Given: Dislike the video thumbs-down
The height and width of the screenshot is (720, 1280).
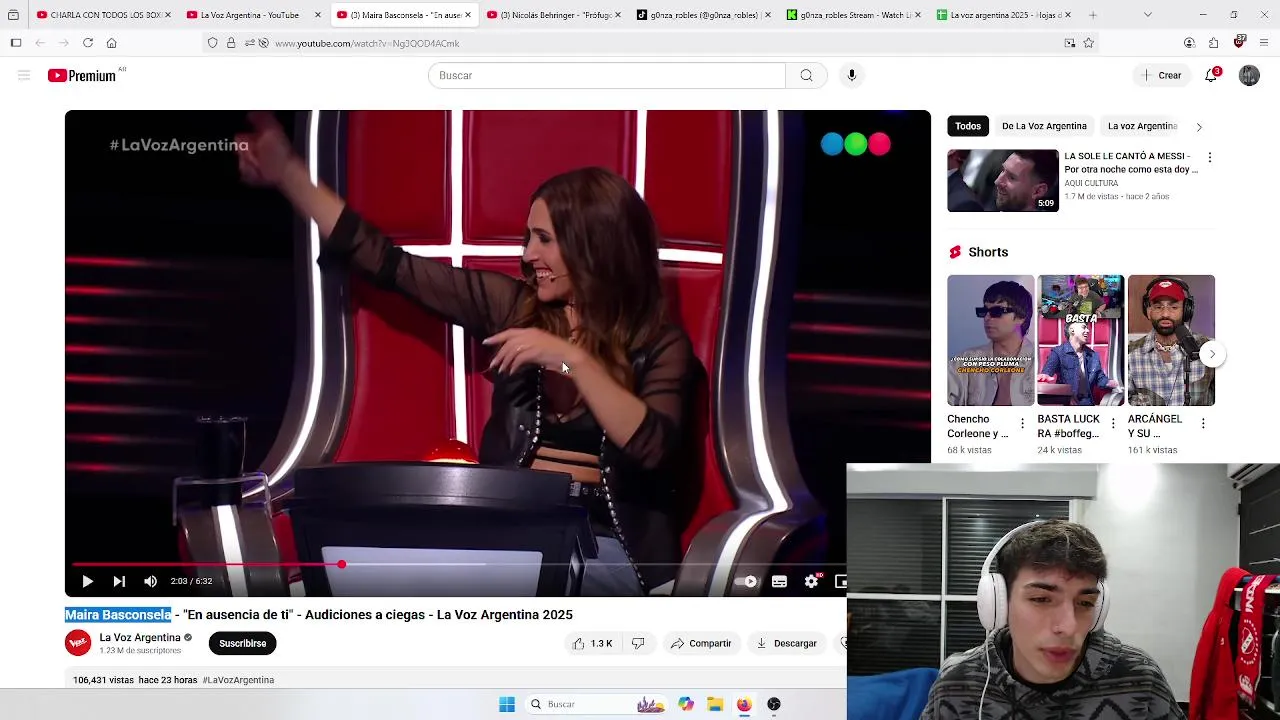Looking at the screenshot, I should [x=638, y=643].
